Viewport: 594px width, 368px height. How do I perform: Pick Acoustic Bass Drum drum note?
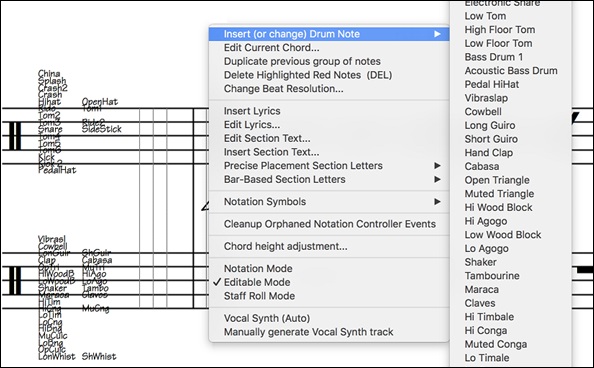pyautogui.click(x=511, y=71)
